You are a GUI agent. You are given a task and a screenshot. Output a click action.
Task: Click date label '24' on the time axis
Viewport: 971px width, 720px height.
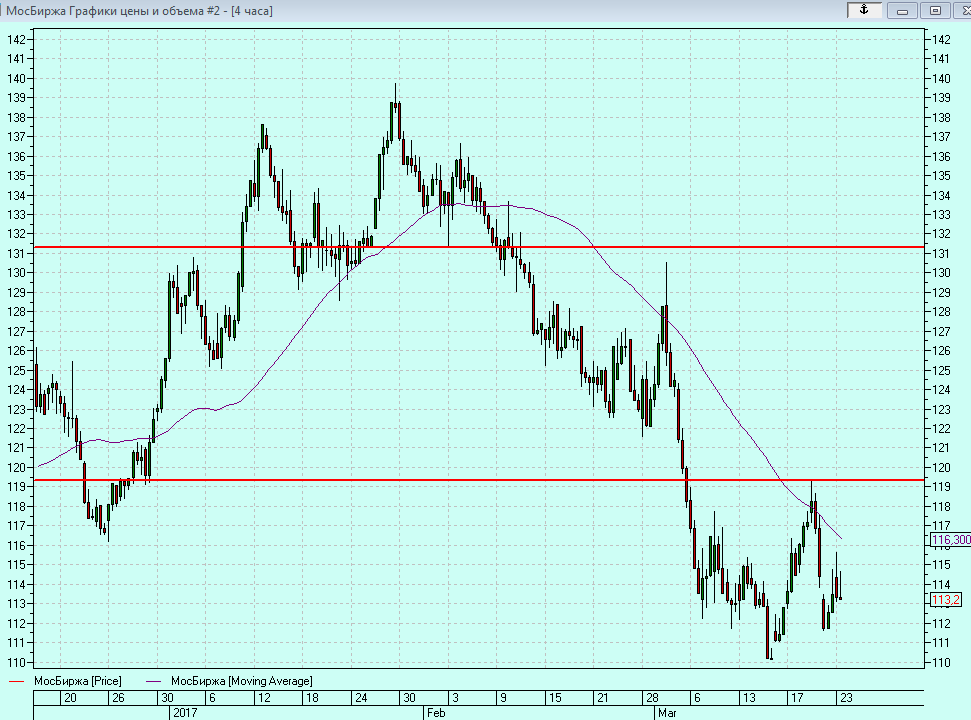pyautogui.click(x=361, y=698)
